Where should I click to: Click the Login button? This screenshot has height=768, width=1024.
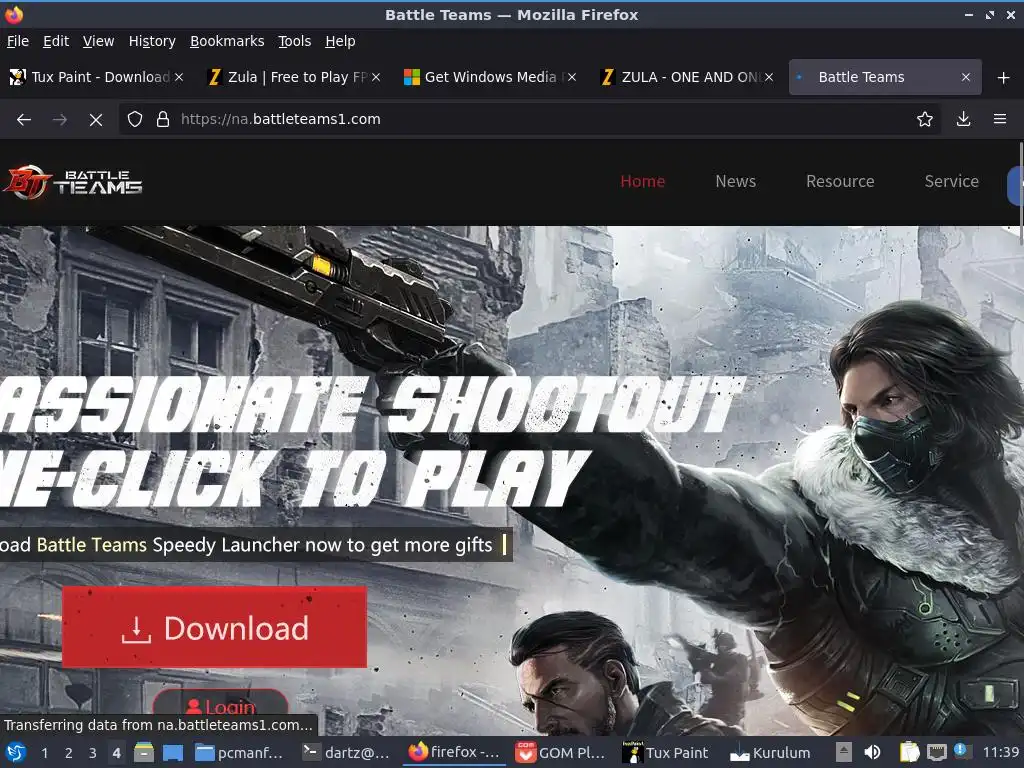pos(221,707)
